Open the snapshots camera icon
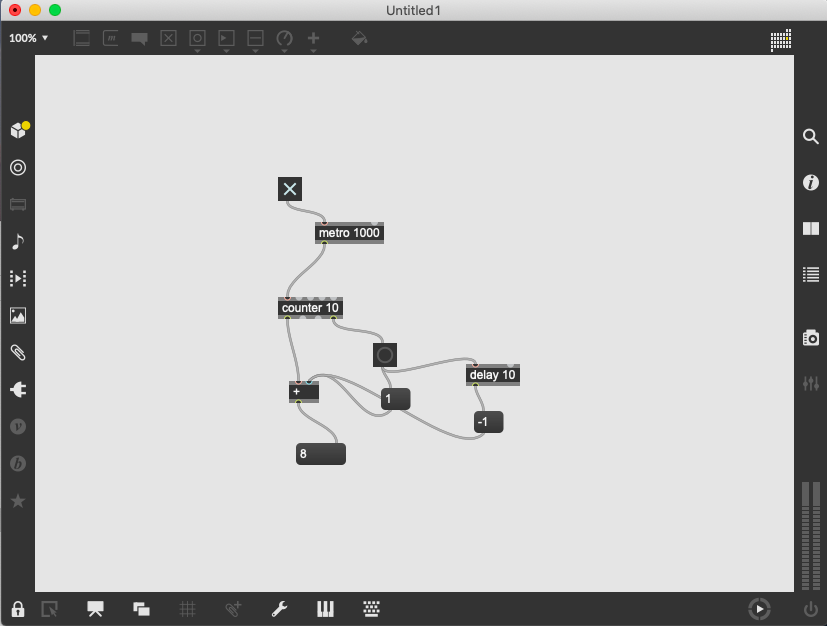 click(x=811, y=338)
